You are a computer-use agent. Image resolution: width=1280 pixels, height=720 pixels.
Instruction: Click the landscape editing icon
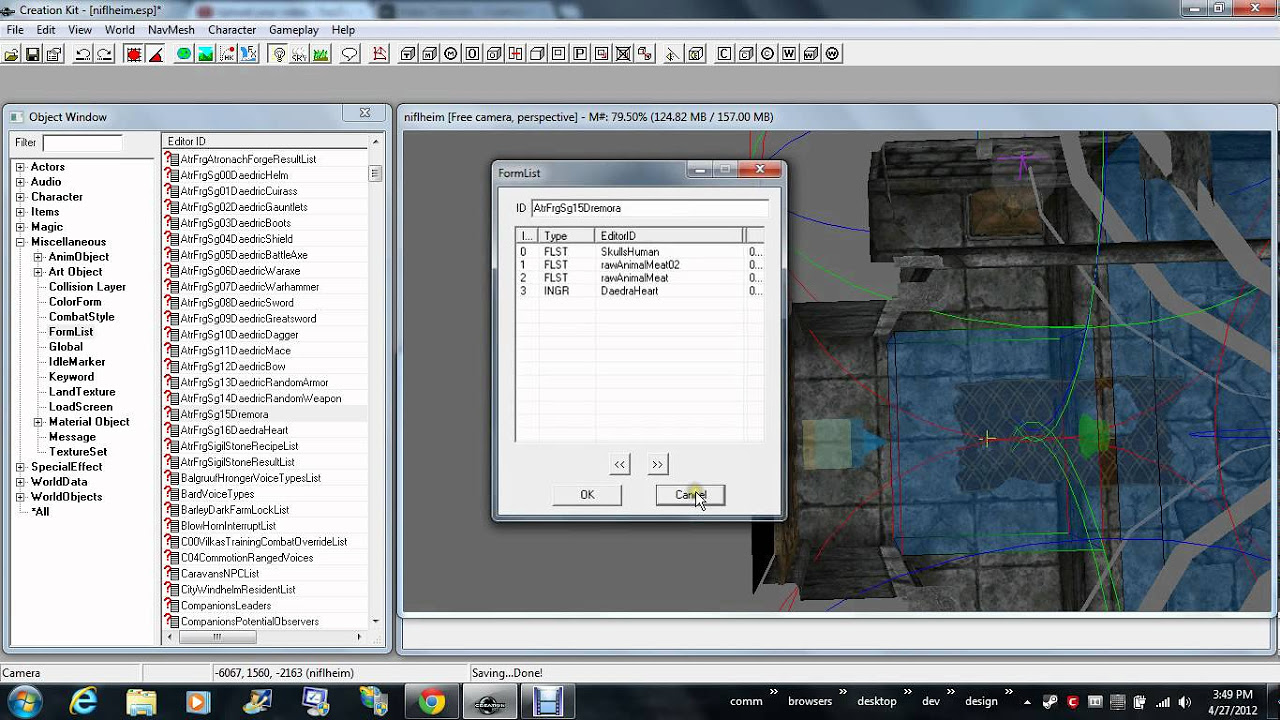point(206,54)
